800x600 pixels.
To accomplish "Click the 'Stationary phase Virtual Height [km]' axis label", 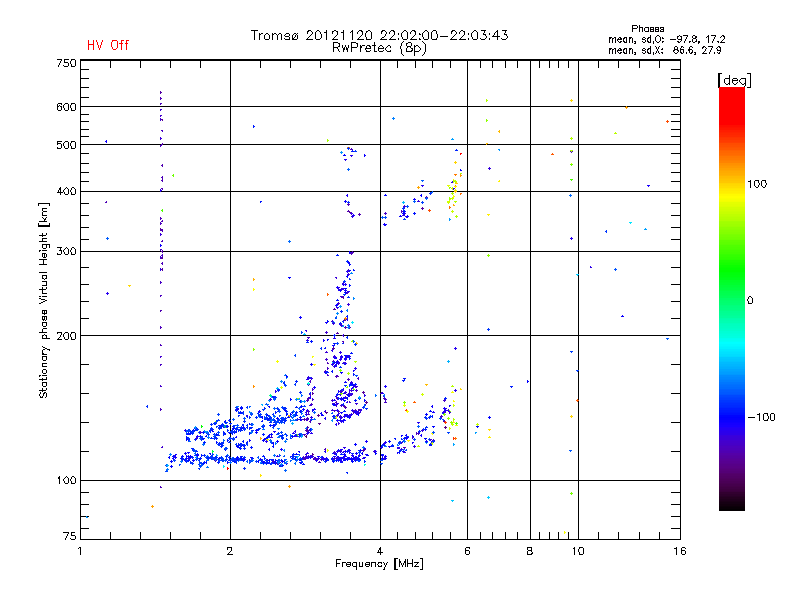I will point(43,301).
